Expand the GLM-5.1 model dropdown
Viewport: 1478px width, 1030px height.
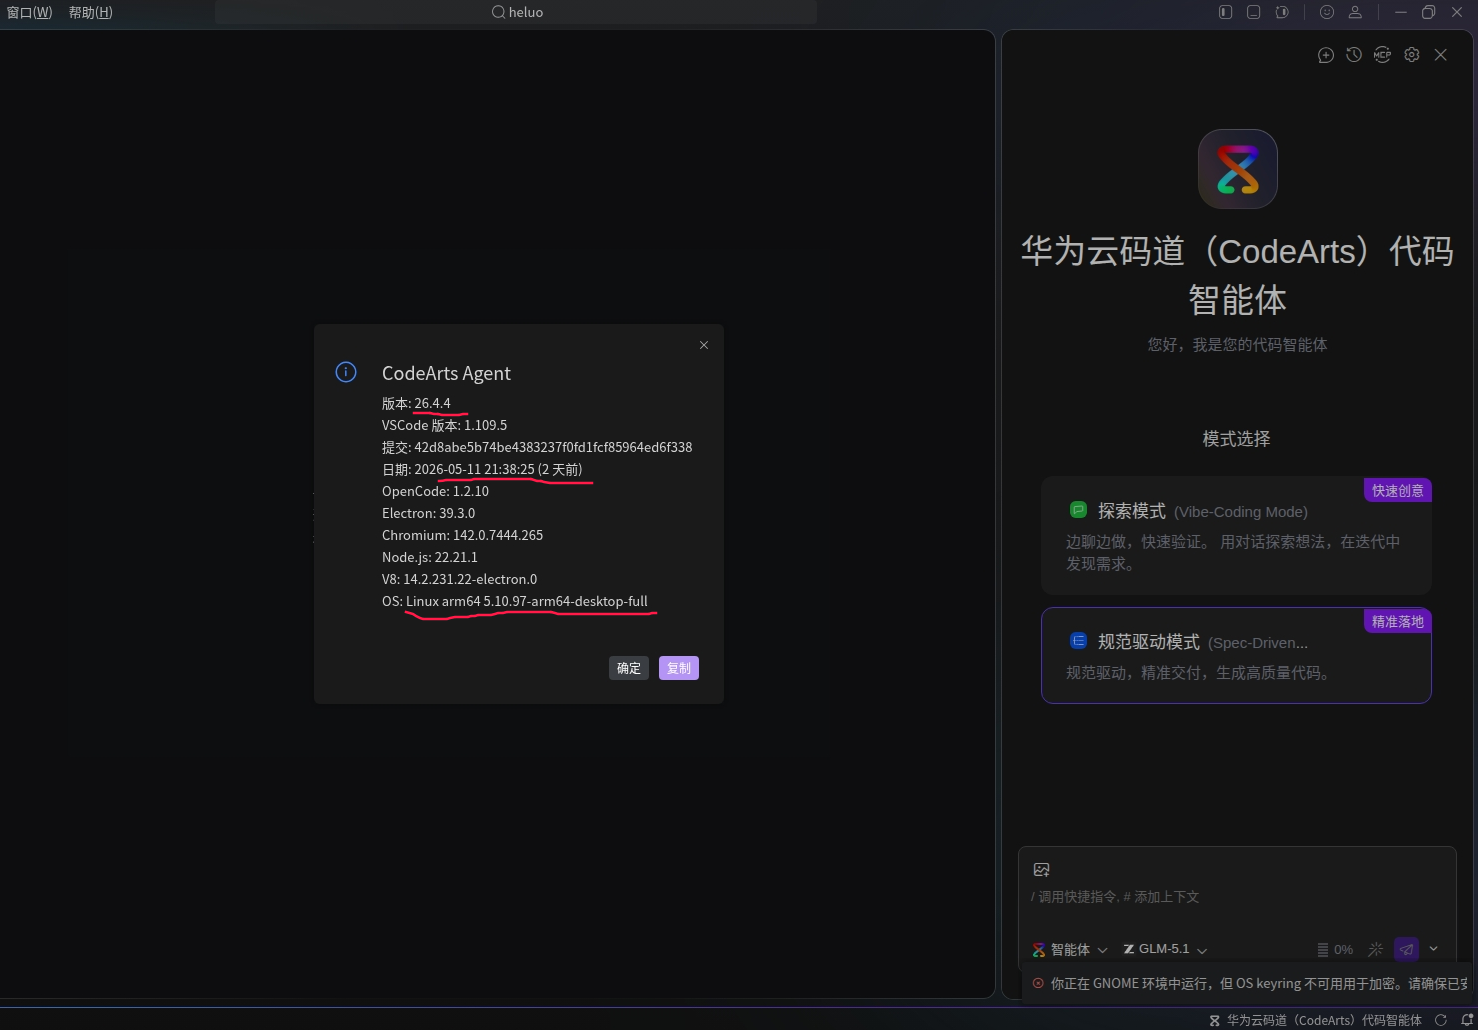[x=1166, y=949]
